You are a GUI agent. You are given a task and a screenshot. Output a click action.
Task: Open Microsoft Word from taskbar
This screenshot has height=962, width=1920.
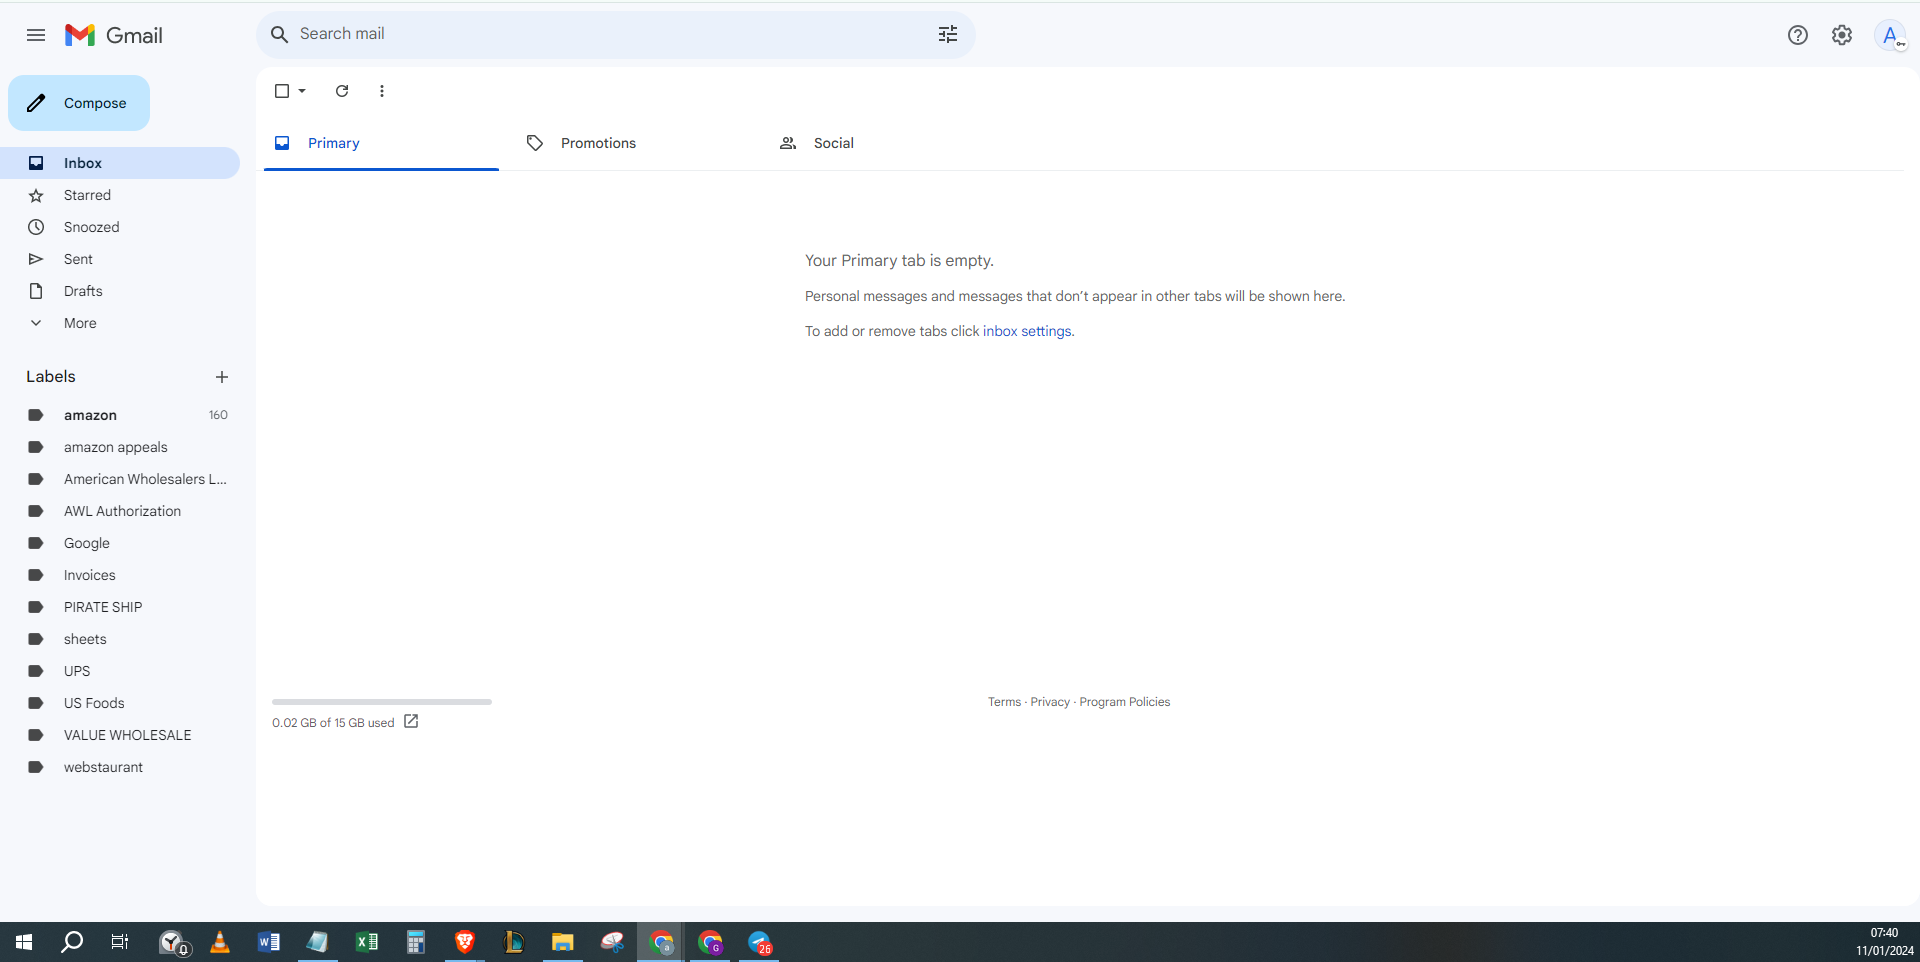(269, 942)
